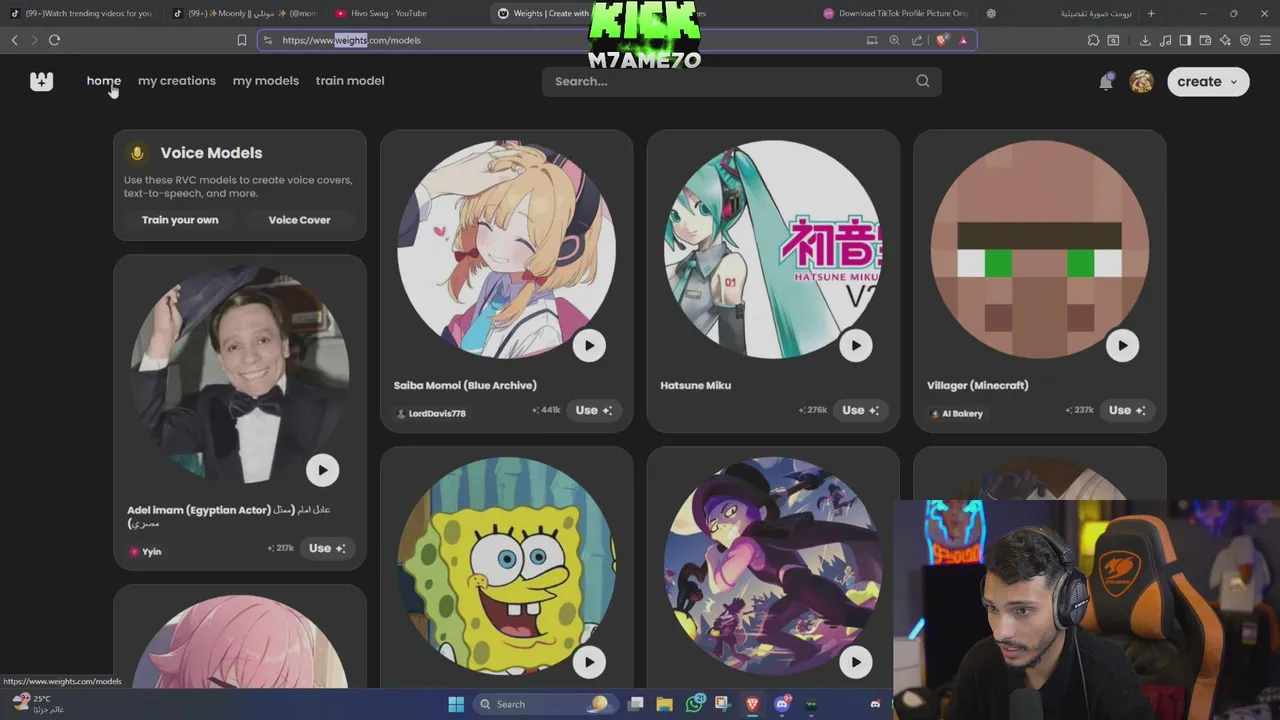
Task: Play the Hatsune Miku voice preview
Action: pyautogui.click(x=855, y=345)
